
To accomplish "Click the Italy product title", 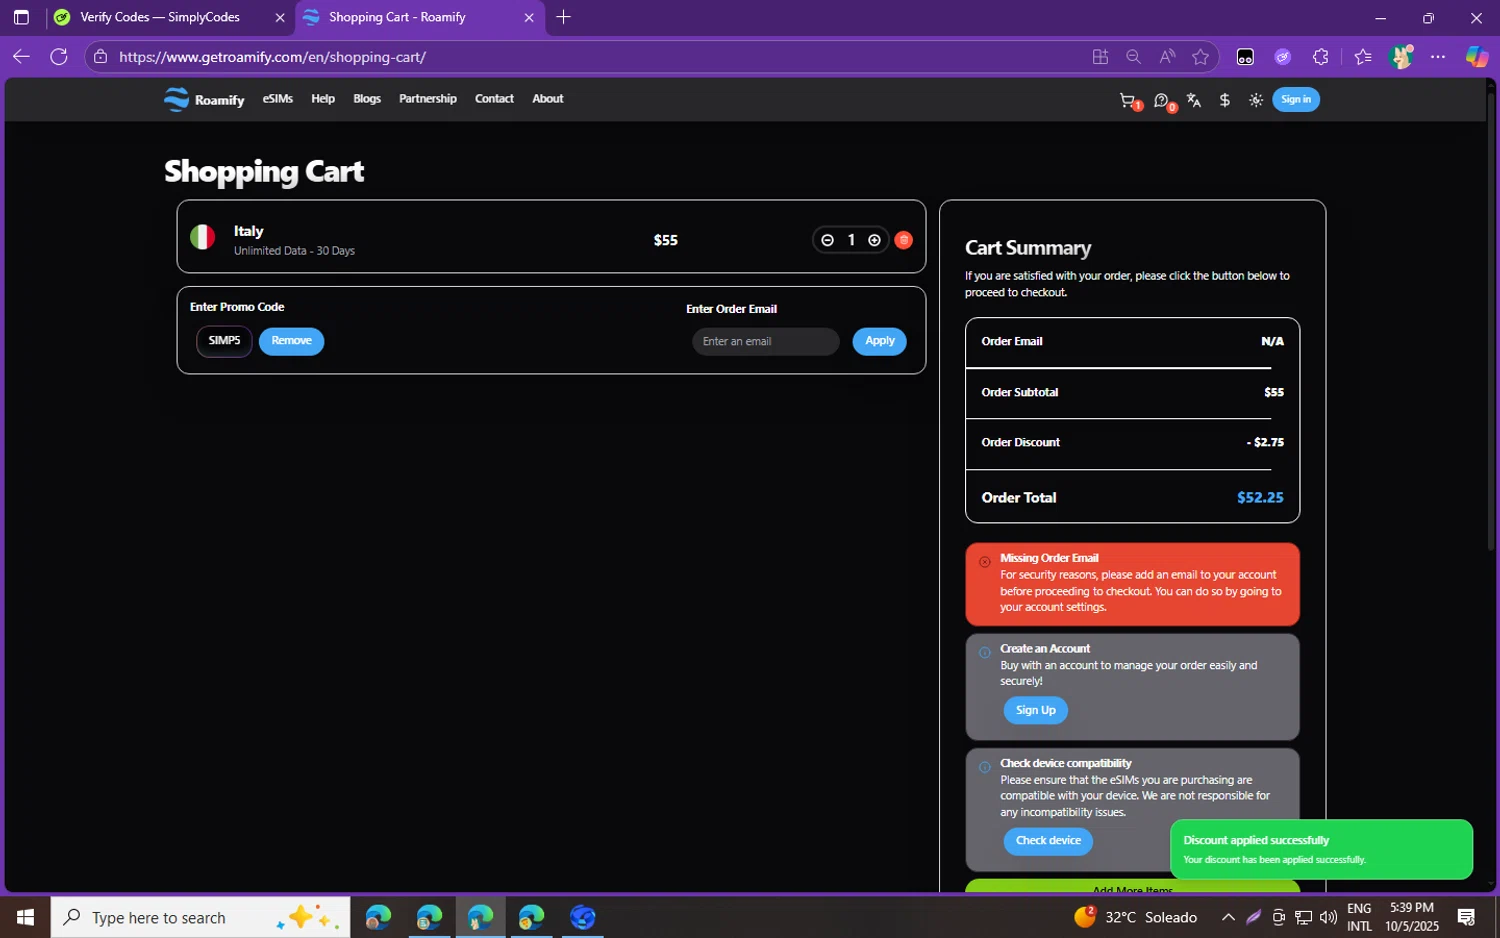I will tap(248, 231).
